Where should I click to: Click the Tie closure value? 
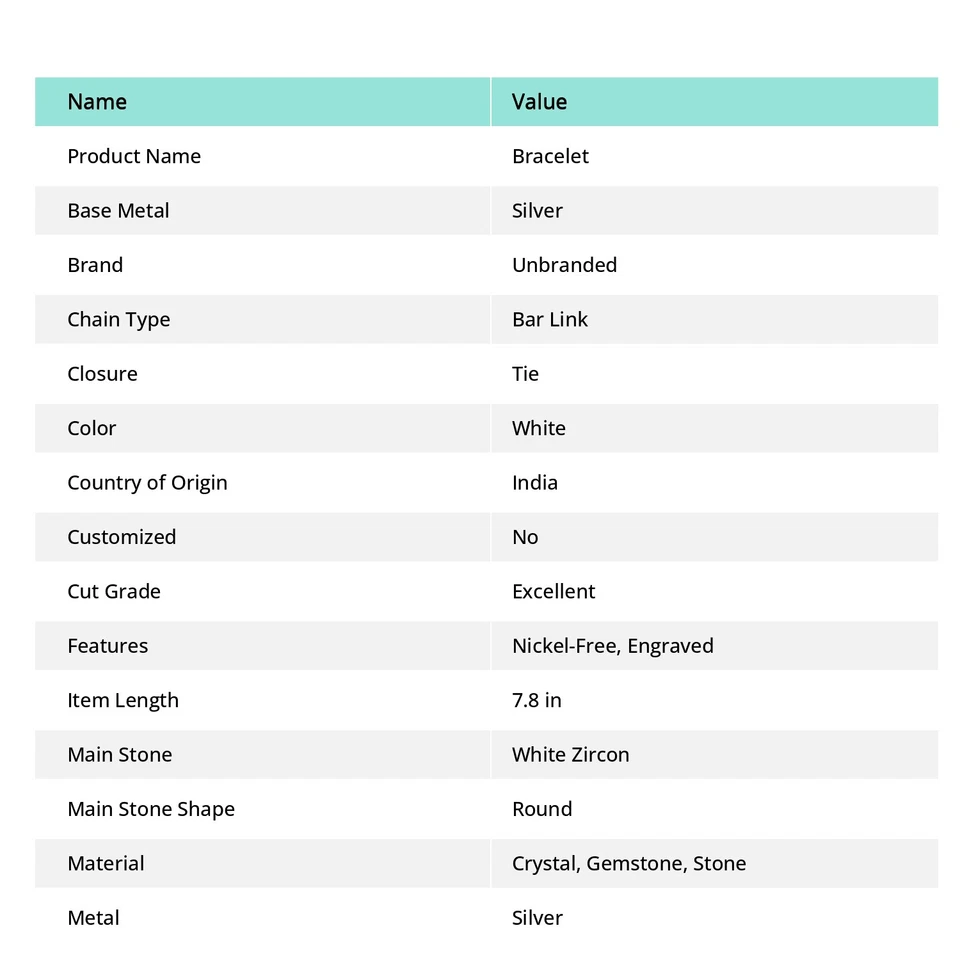(x=525, y=374)
